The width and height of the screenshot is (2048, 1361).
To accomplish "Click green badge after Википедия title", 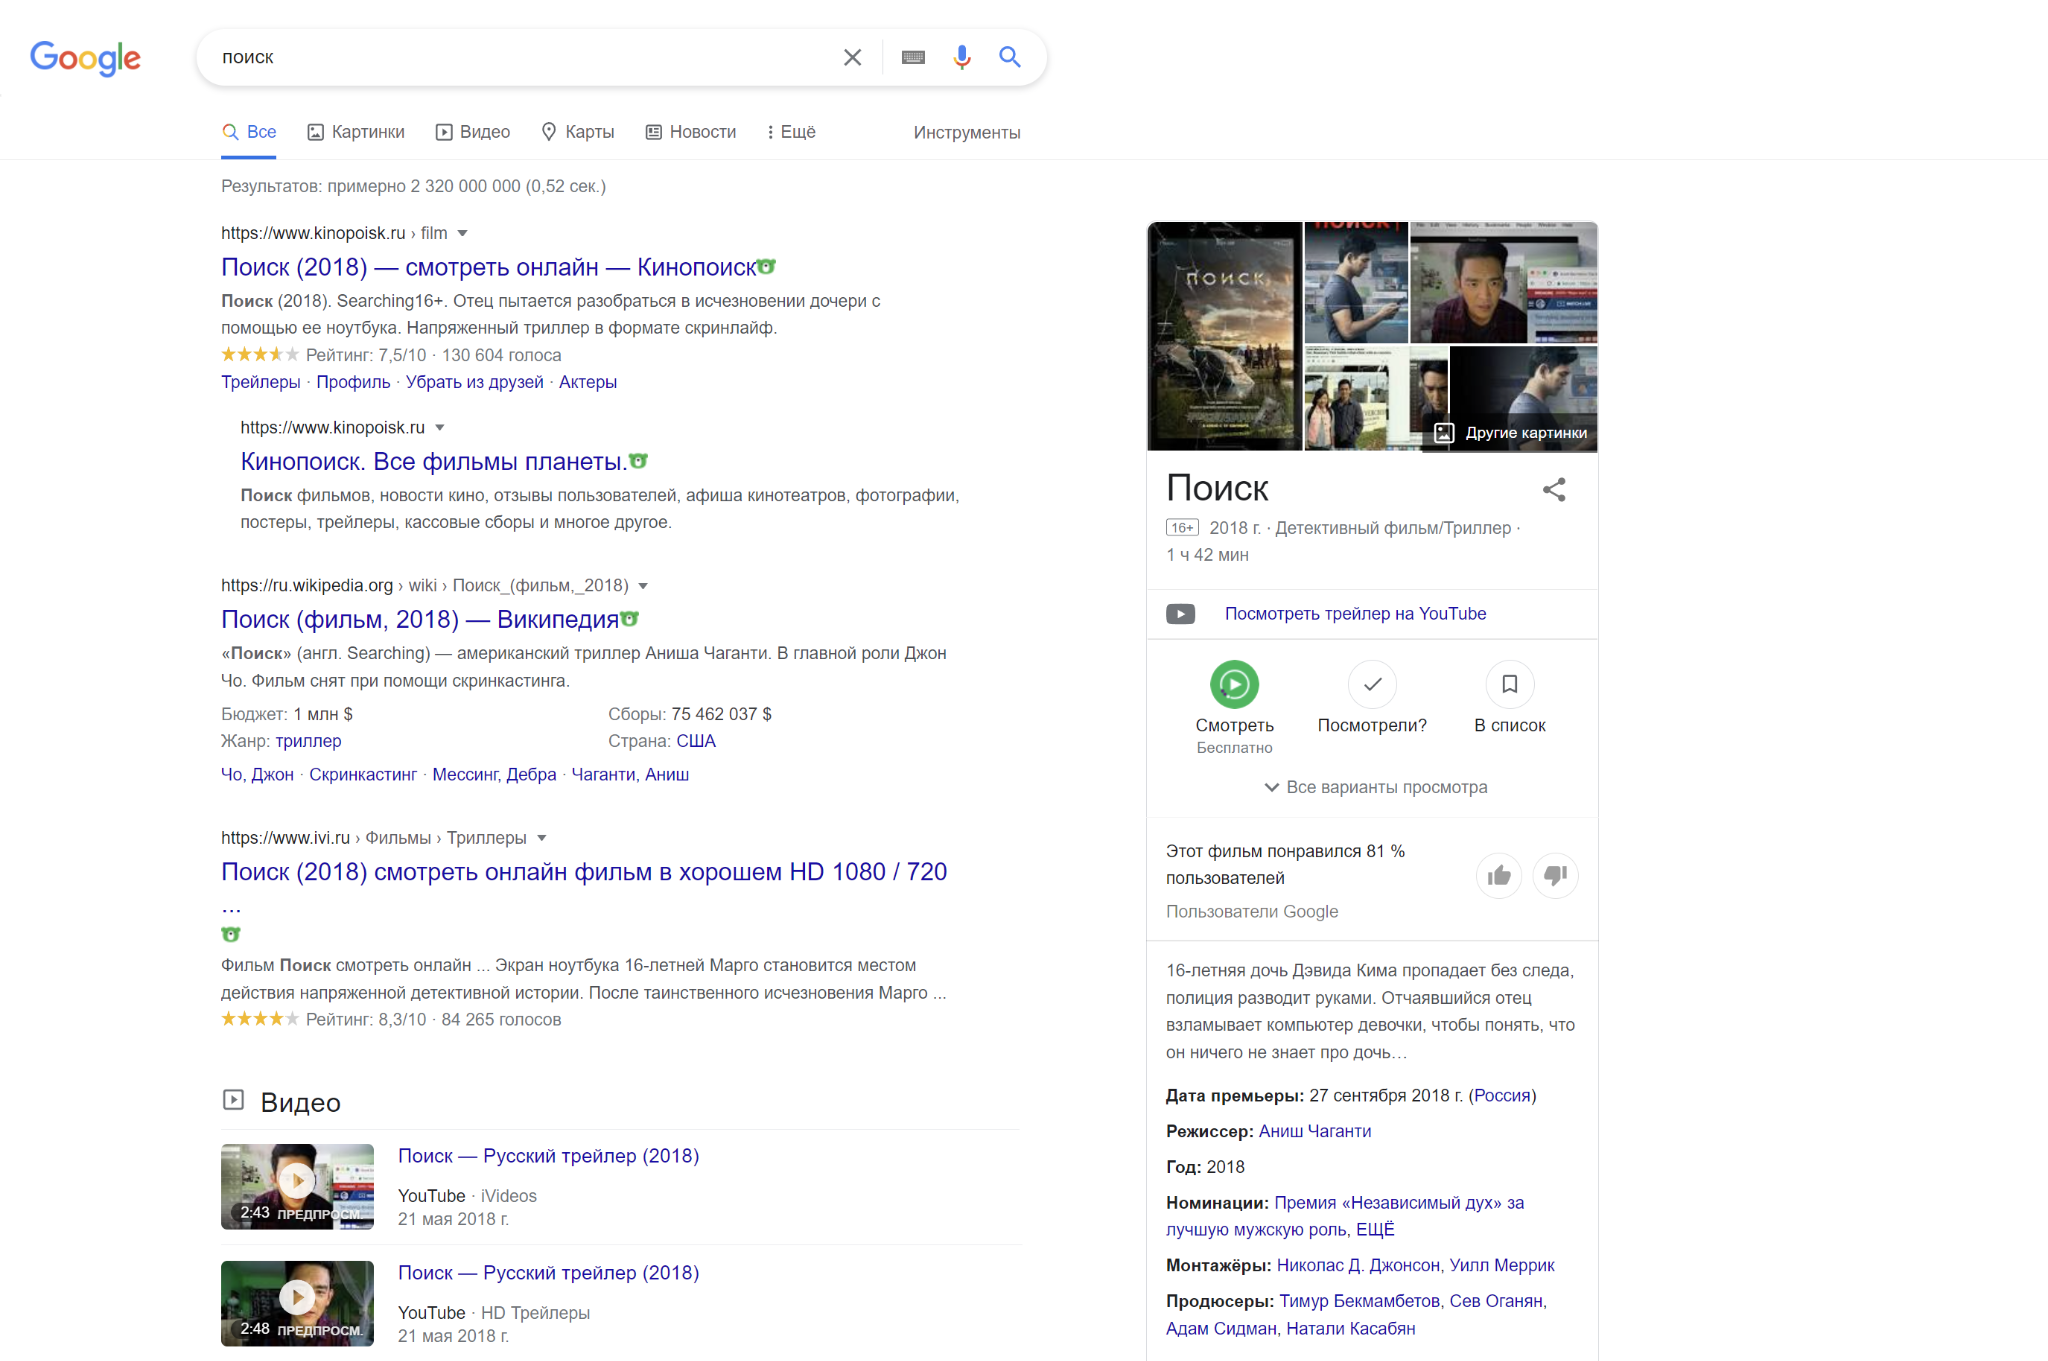I will (x=630, y=618).
